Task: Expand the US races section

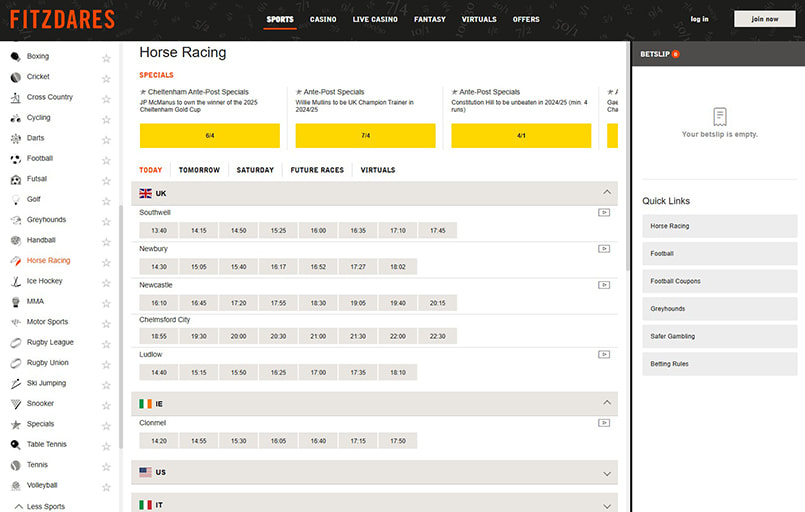Action: [x=606, y=473]
